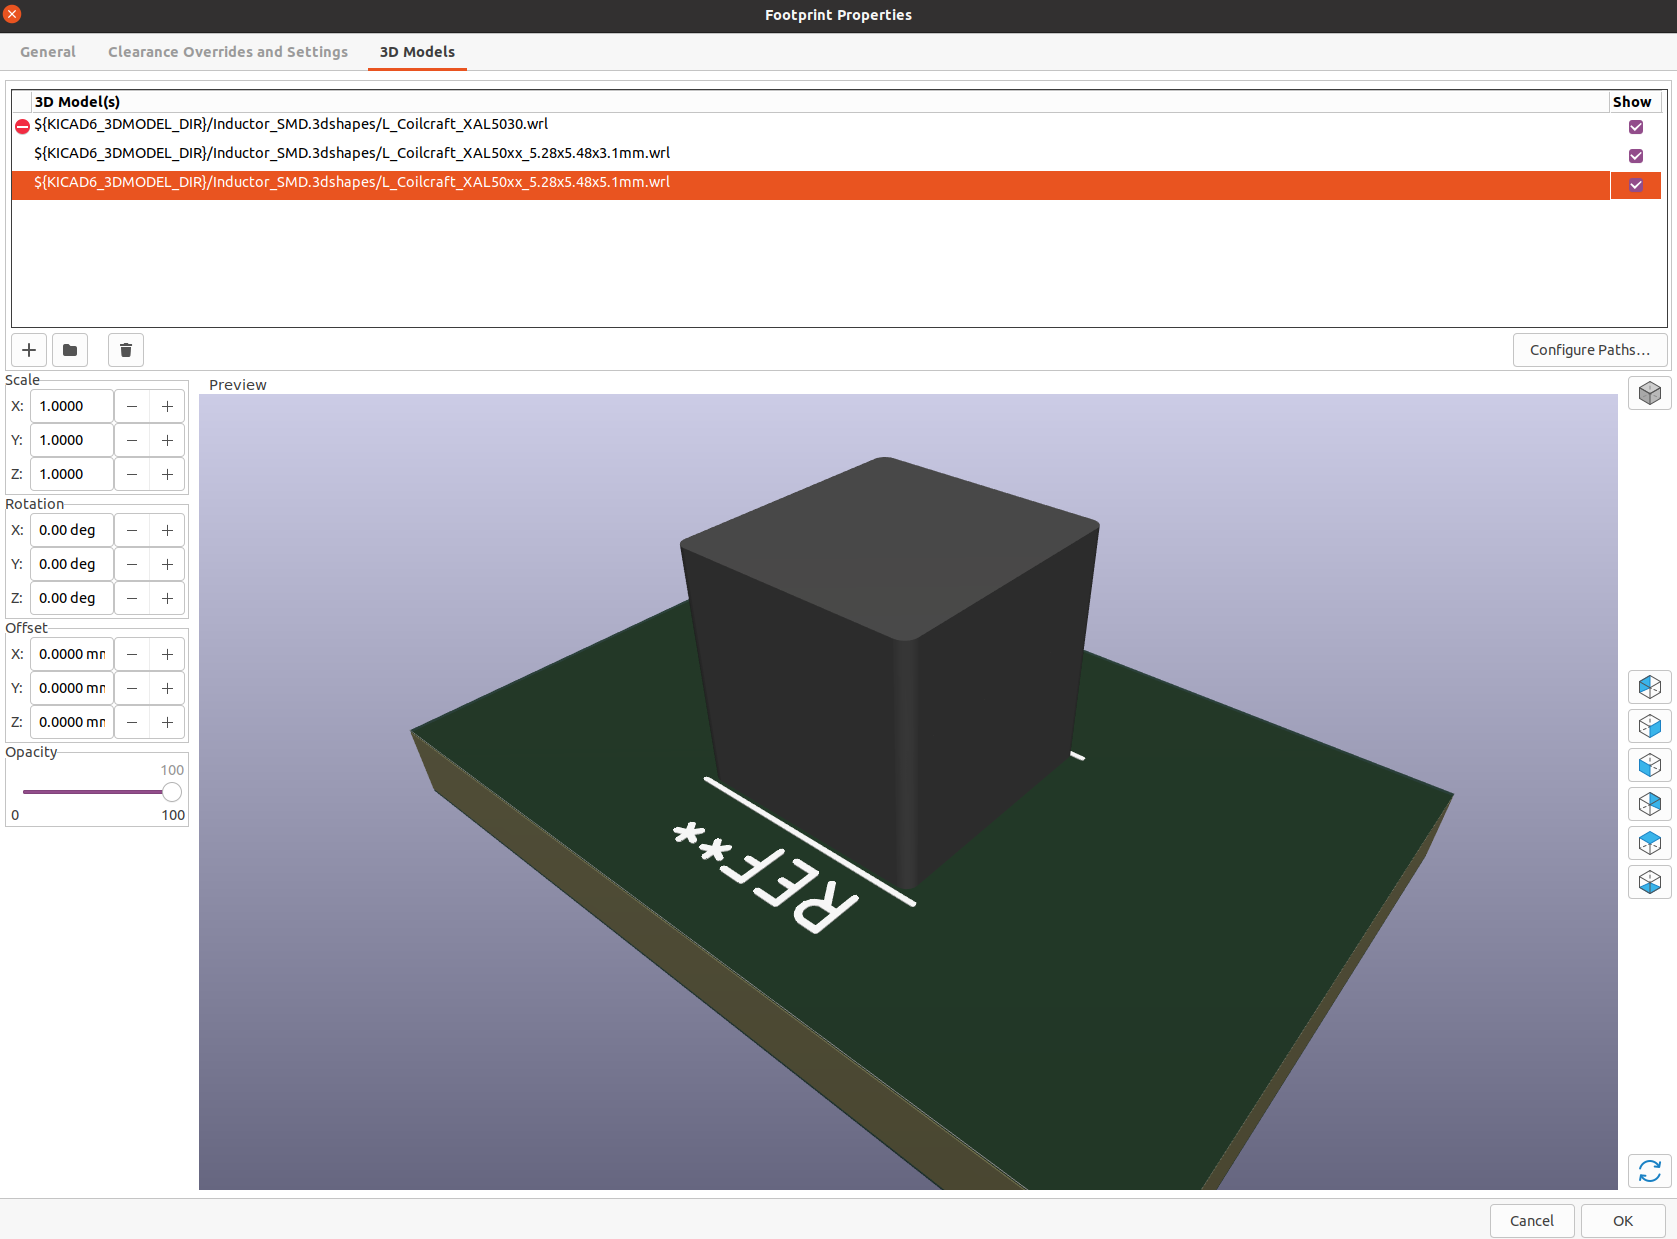The height and width of the screenshot is (1239, 1677).
Task: Click the reload board refresh icon
Action: click(x=1649, y=1170)
